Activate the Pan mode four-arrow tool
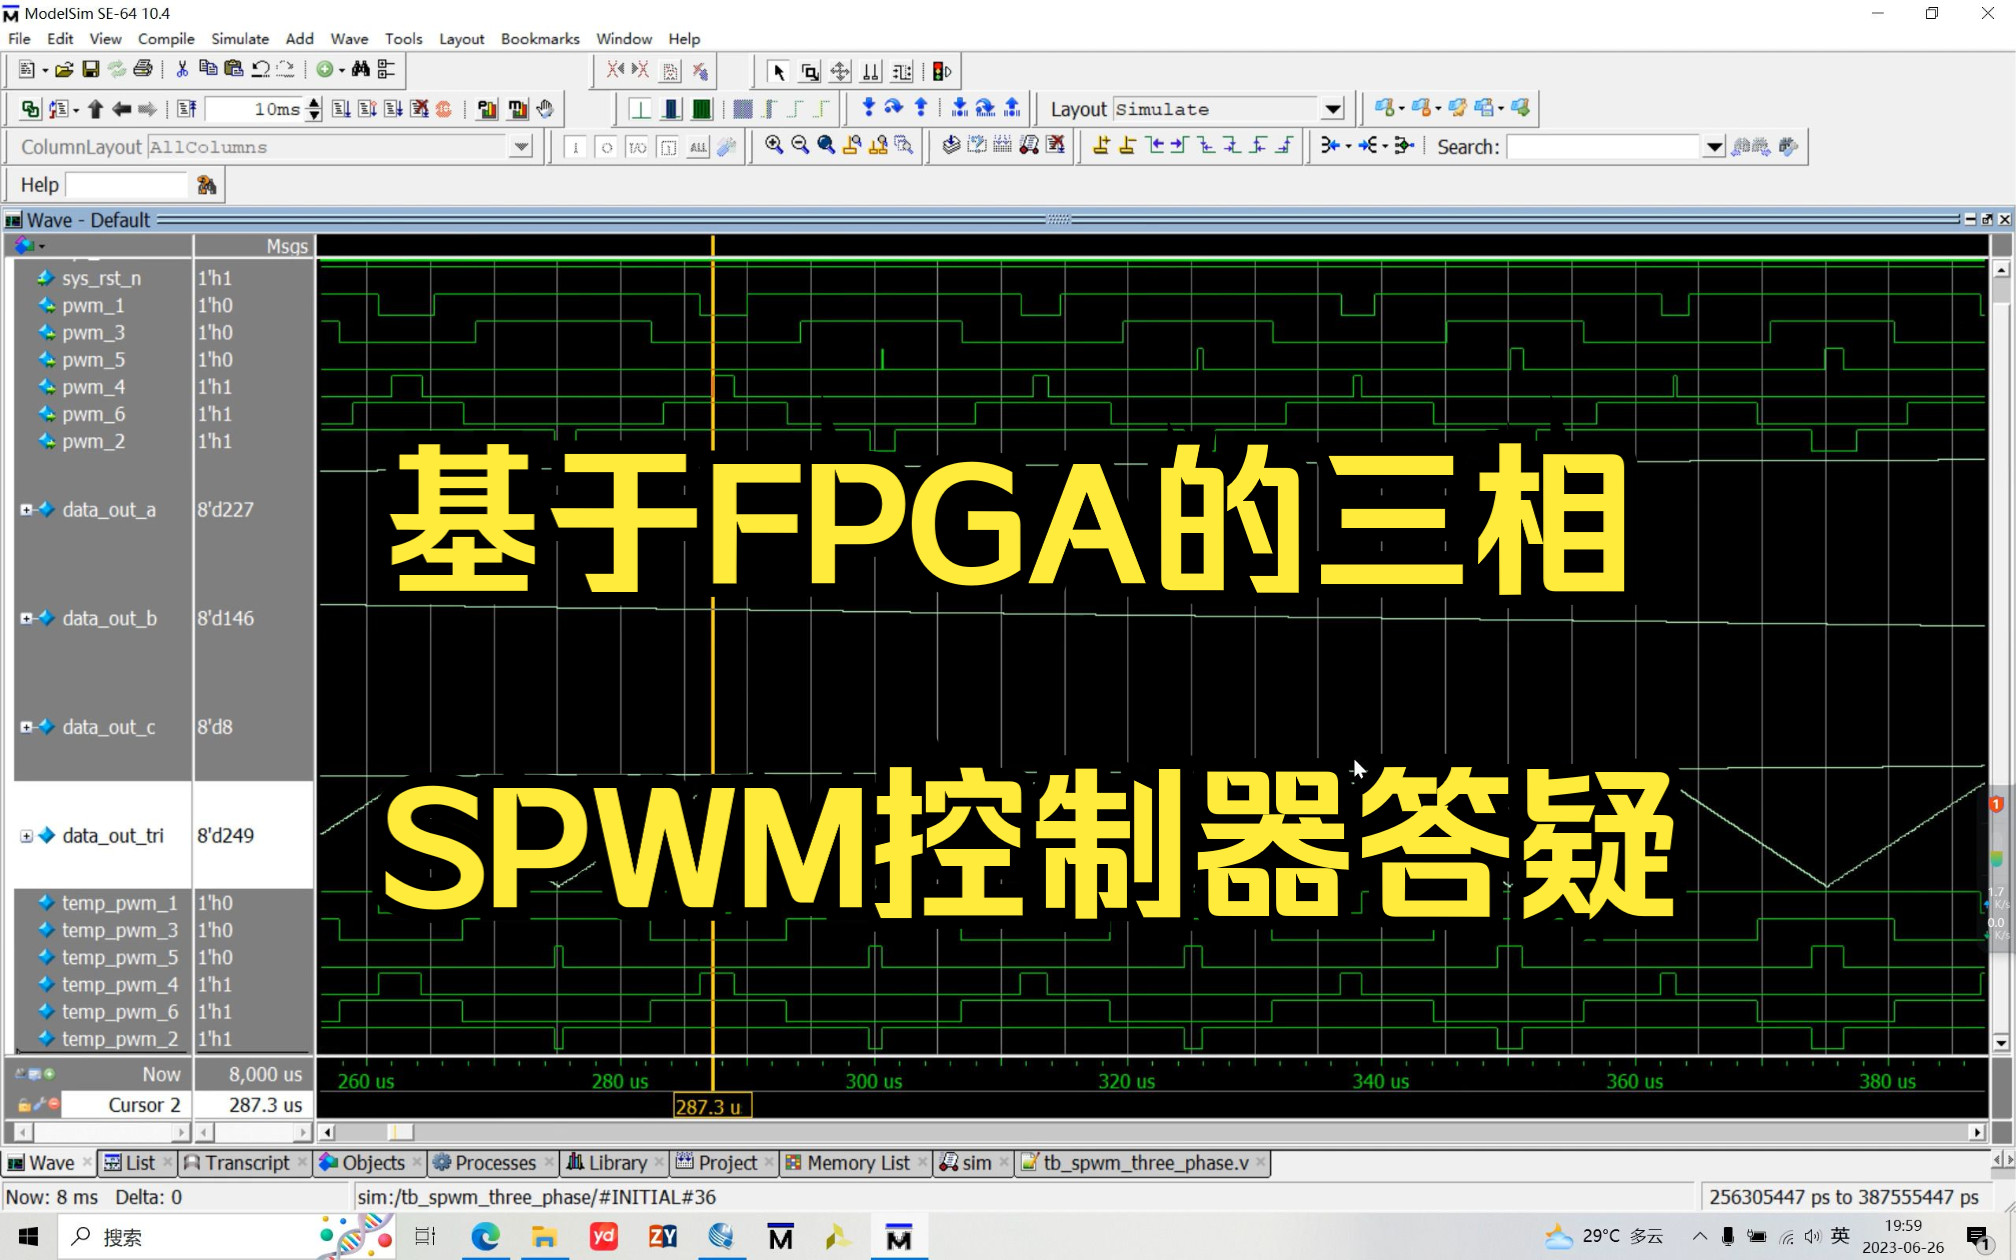Image resolution: width=2016 pixels, height=1260 pixels. pyautogui.click(x=840, y=71)
